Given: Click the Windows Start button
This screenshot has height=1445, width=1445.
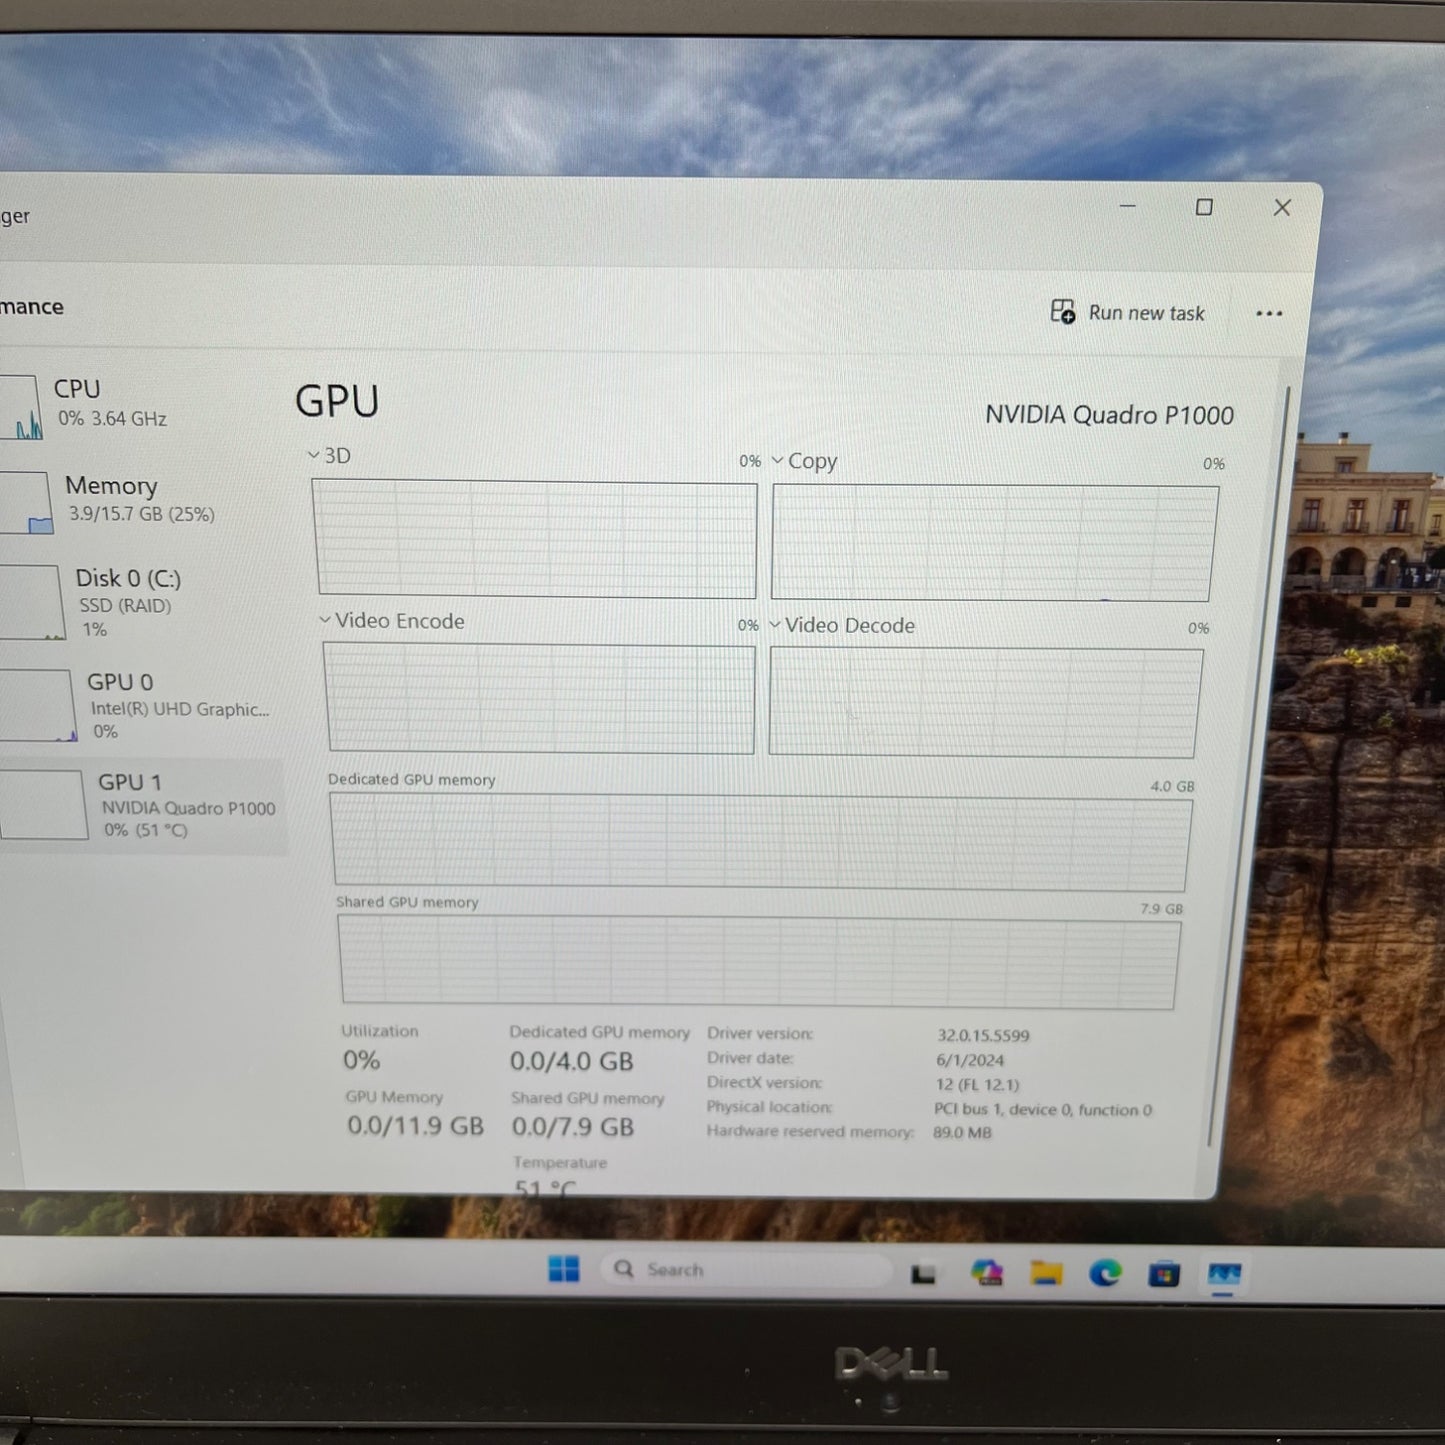Looking at the screenshot, I should coord(565,1268).
